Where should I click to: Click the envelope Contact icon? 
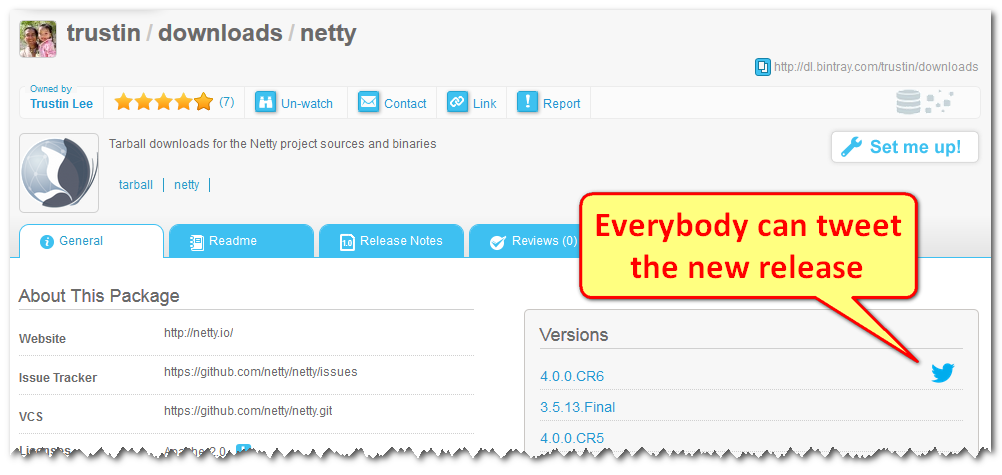click(x=369, y=102)
